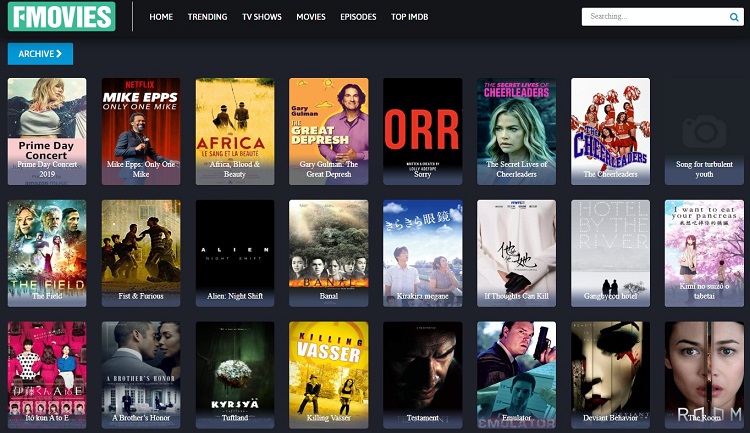Open The Cheerleaders movie poster
The image size is (750, 433).
(x=610, y=132)
